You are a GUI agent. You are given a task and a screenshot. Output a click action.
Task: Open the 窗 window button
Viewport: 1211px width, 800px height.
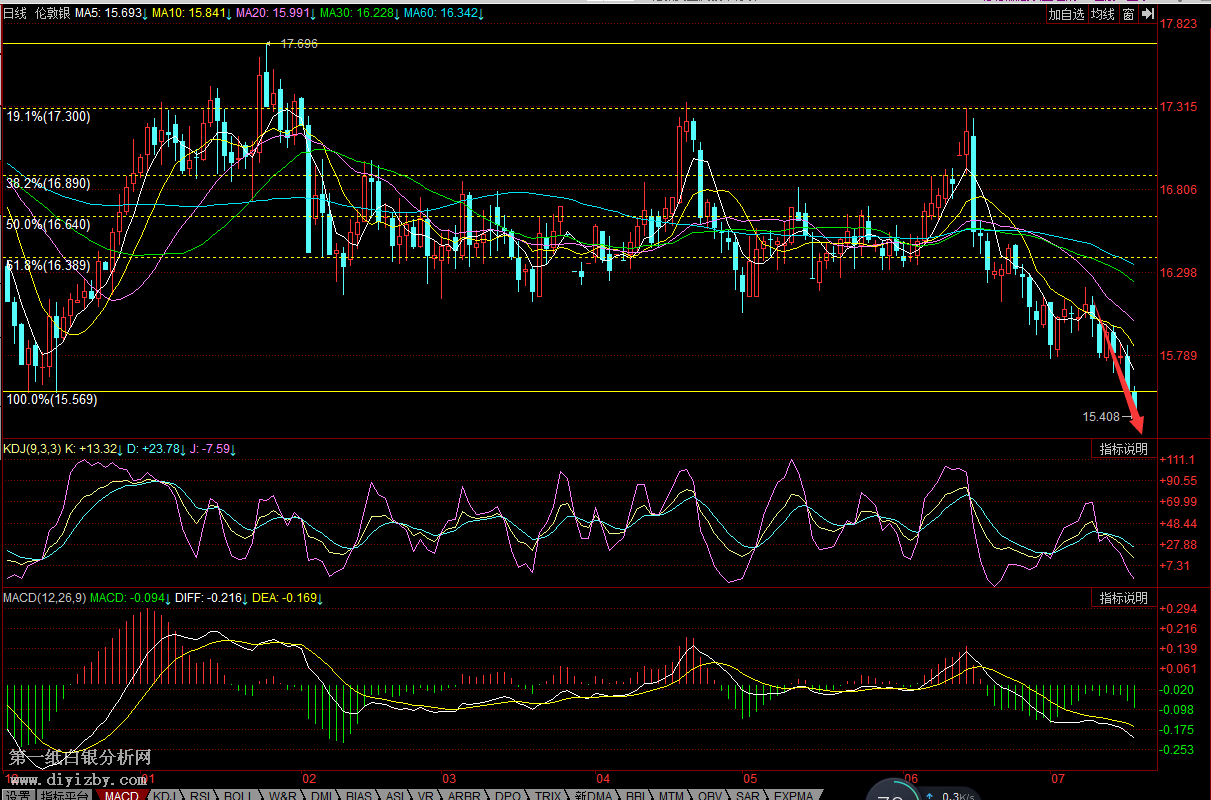click(x=1128, y=15)
